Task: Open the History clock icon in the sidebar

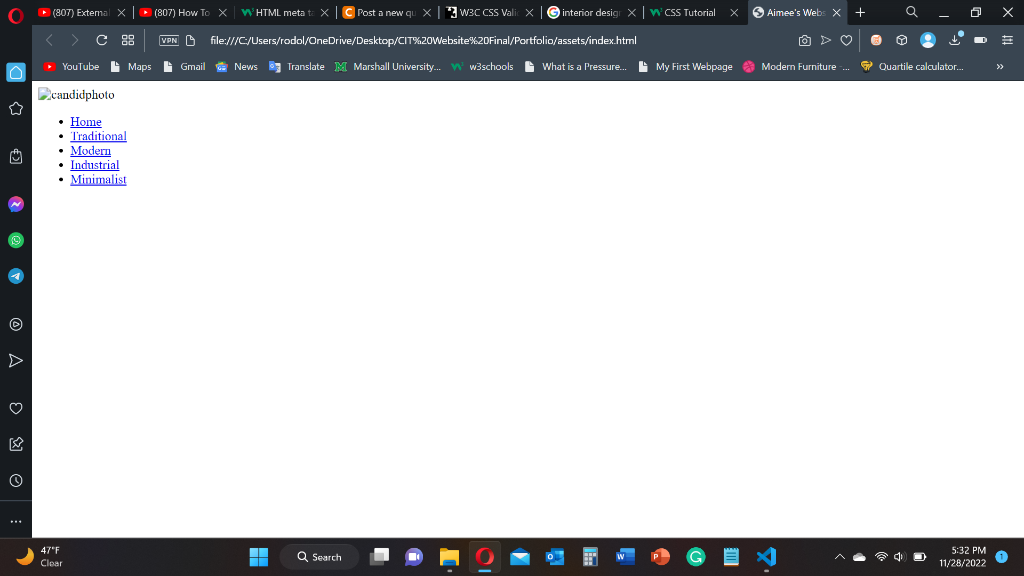Action: click(x=16, y=480)
